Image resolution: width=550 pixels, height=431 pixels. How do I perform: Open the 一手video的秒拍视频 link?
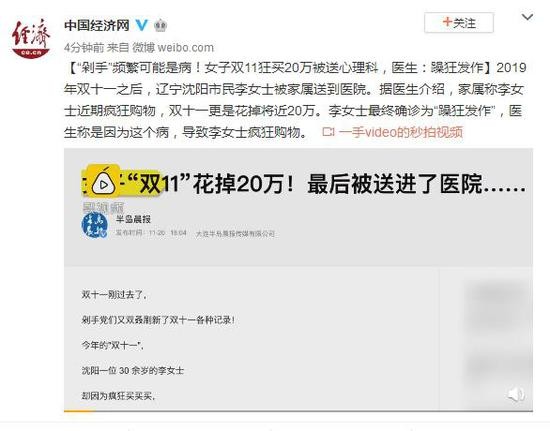401,132
